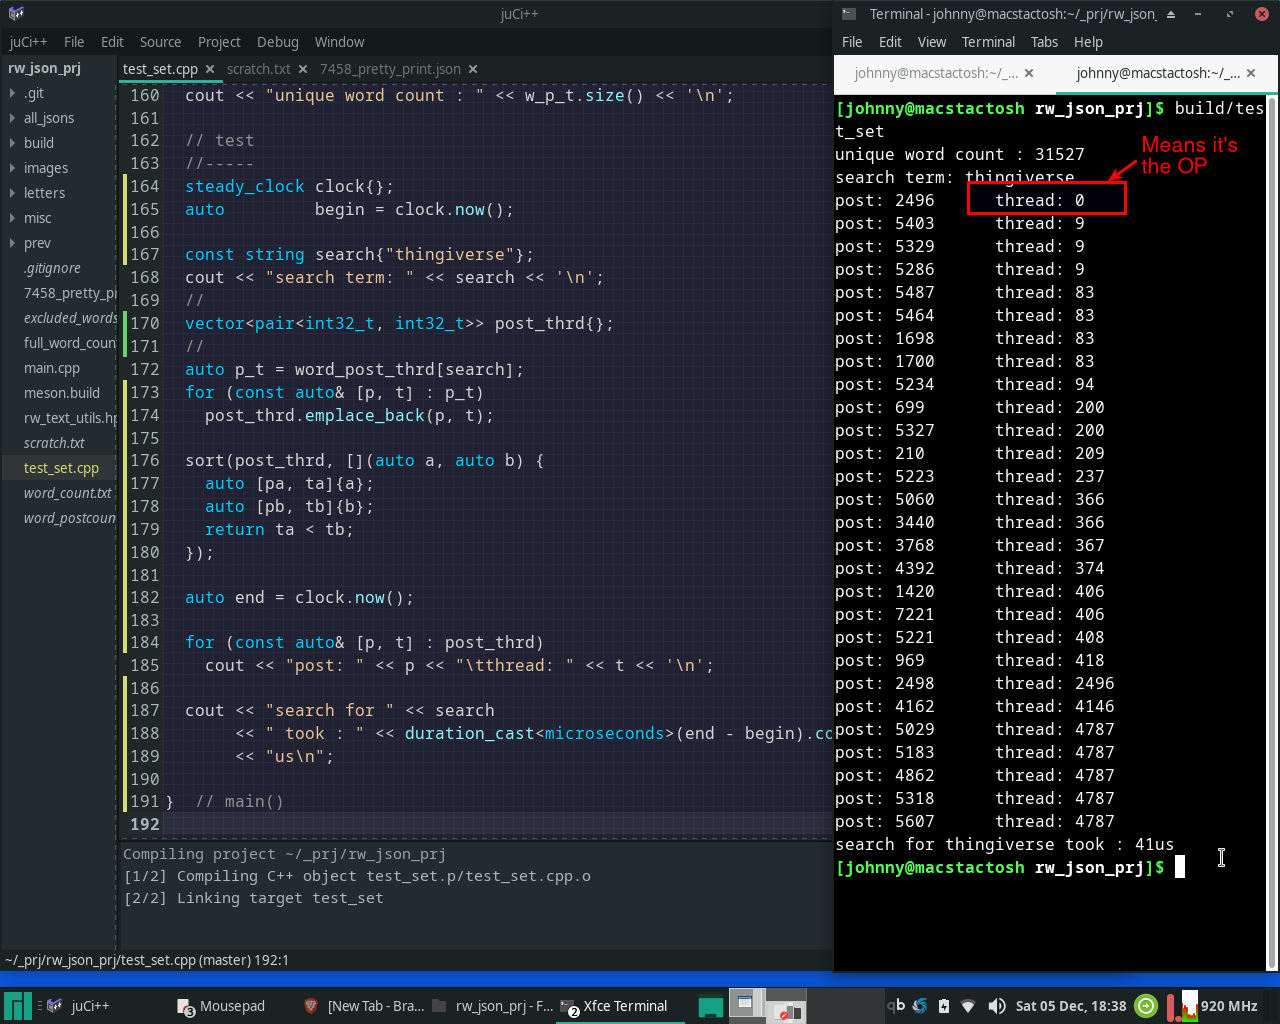This screenshot has width=1280, height=1024.
Task: Click the terminal always-on-top arrow icon
Action: [1171, 14]
